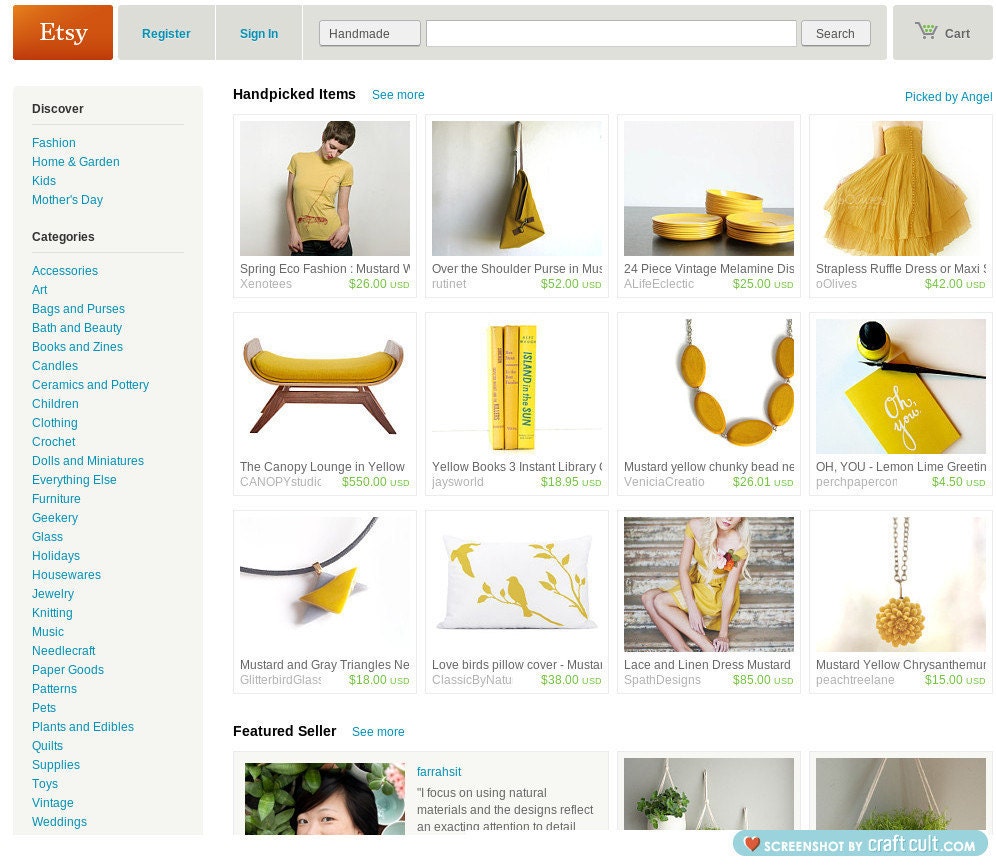Open the Handmade search category dropdown
The width and height of the screenshot is (996, 865).
coord(370,34)
